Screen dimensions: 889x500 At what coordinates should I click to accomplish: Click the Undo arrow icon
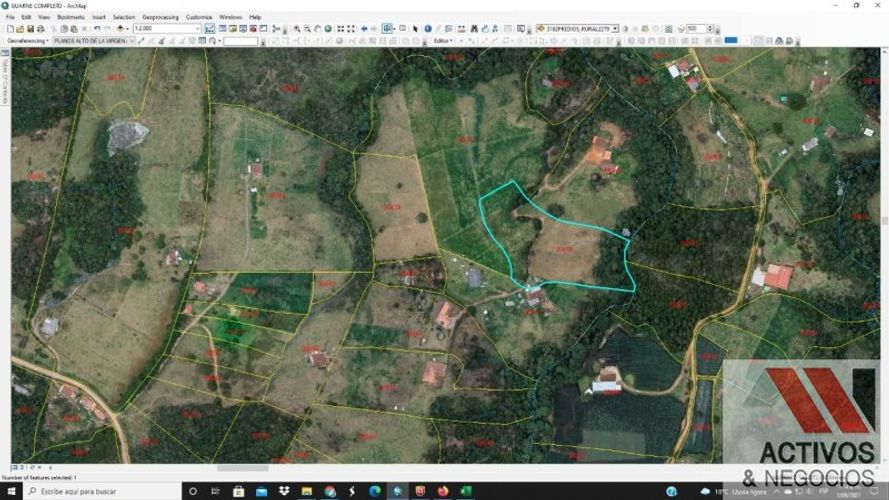point(97,28)
